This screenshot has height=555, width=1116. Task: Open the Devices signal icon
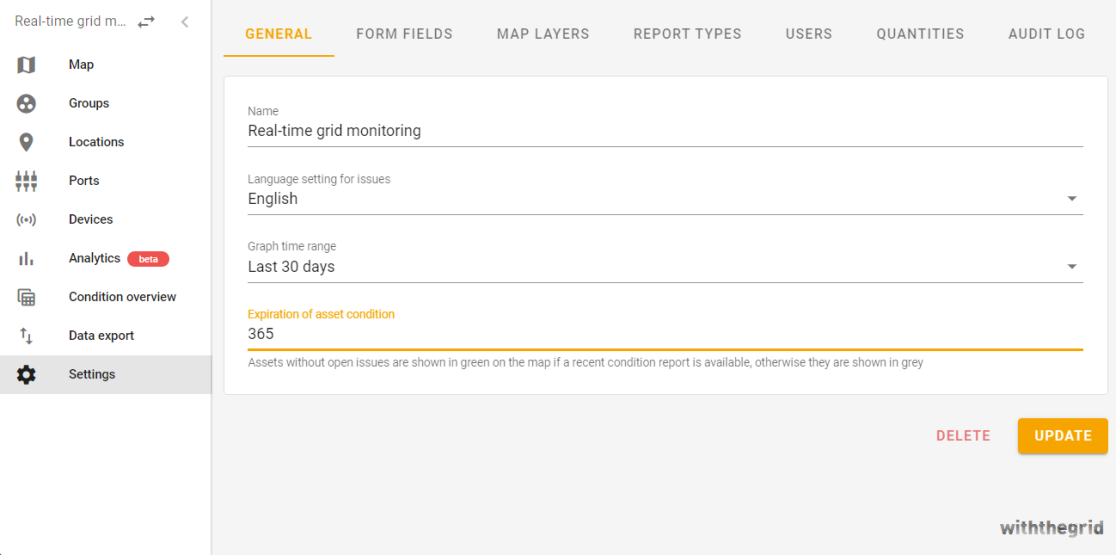click(x=26, y=219)
